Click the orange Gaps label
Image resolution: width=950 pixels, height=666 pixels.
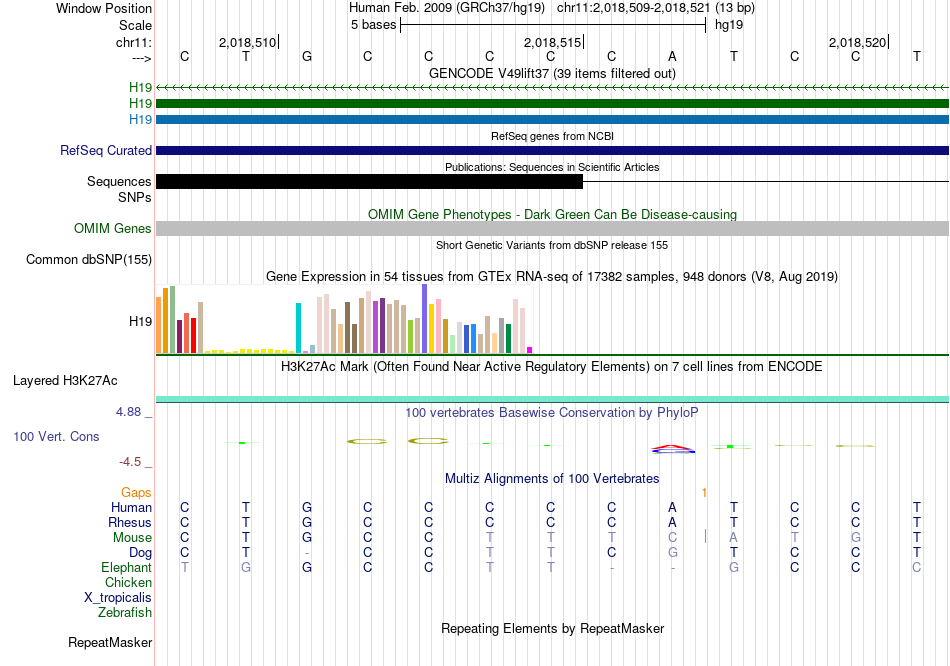pos(136,493)
